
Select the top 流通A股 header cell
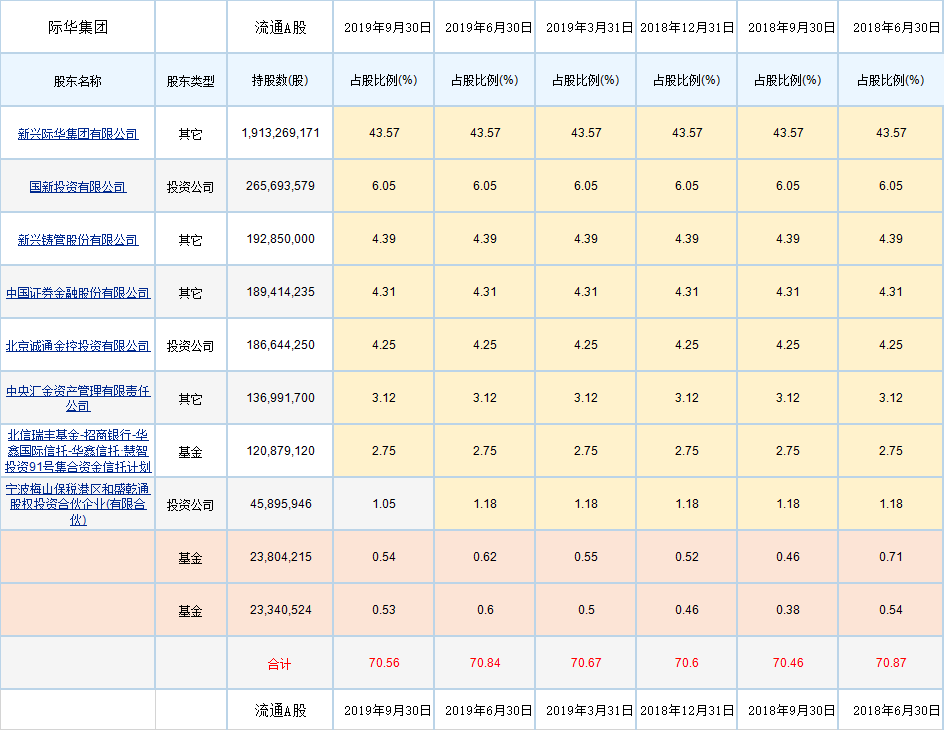tap(280, 27)
